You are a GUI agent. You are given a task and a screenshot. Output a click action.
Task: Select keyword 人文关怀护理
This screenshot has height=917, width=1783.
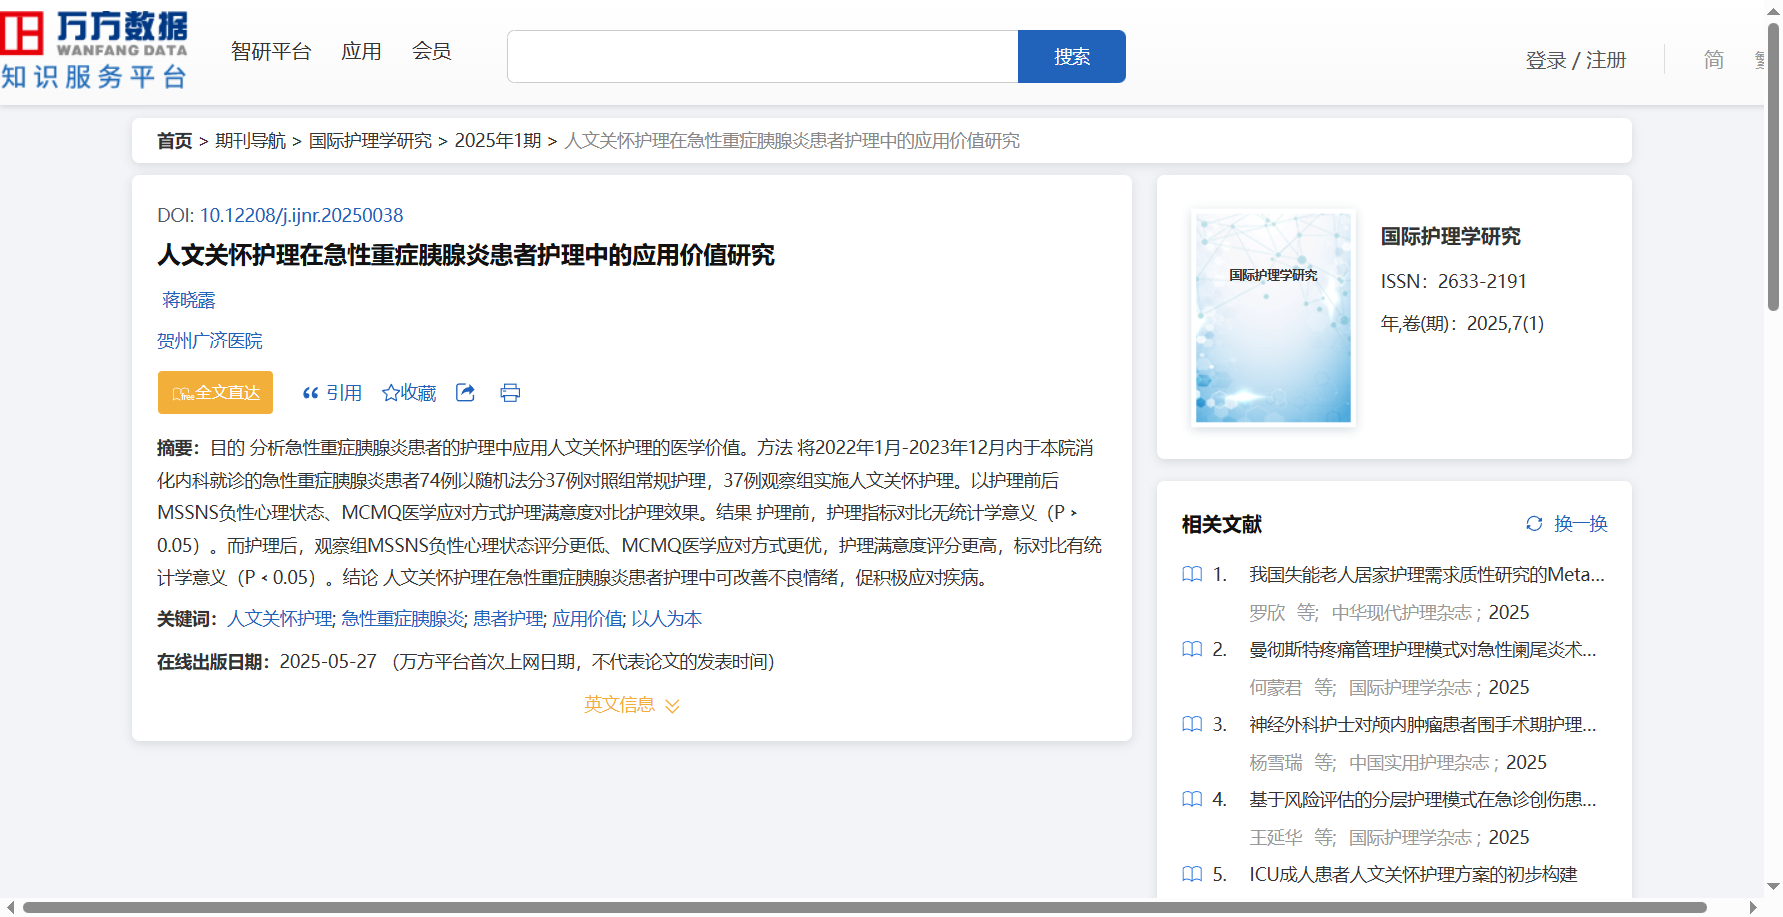(280, 619)
